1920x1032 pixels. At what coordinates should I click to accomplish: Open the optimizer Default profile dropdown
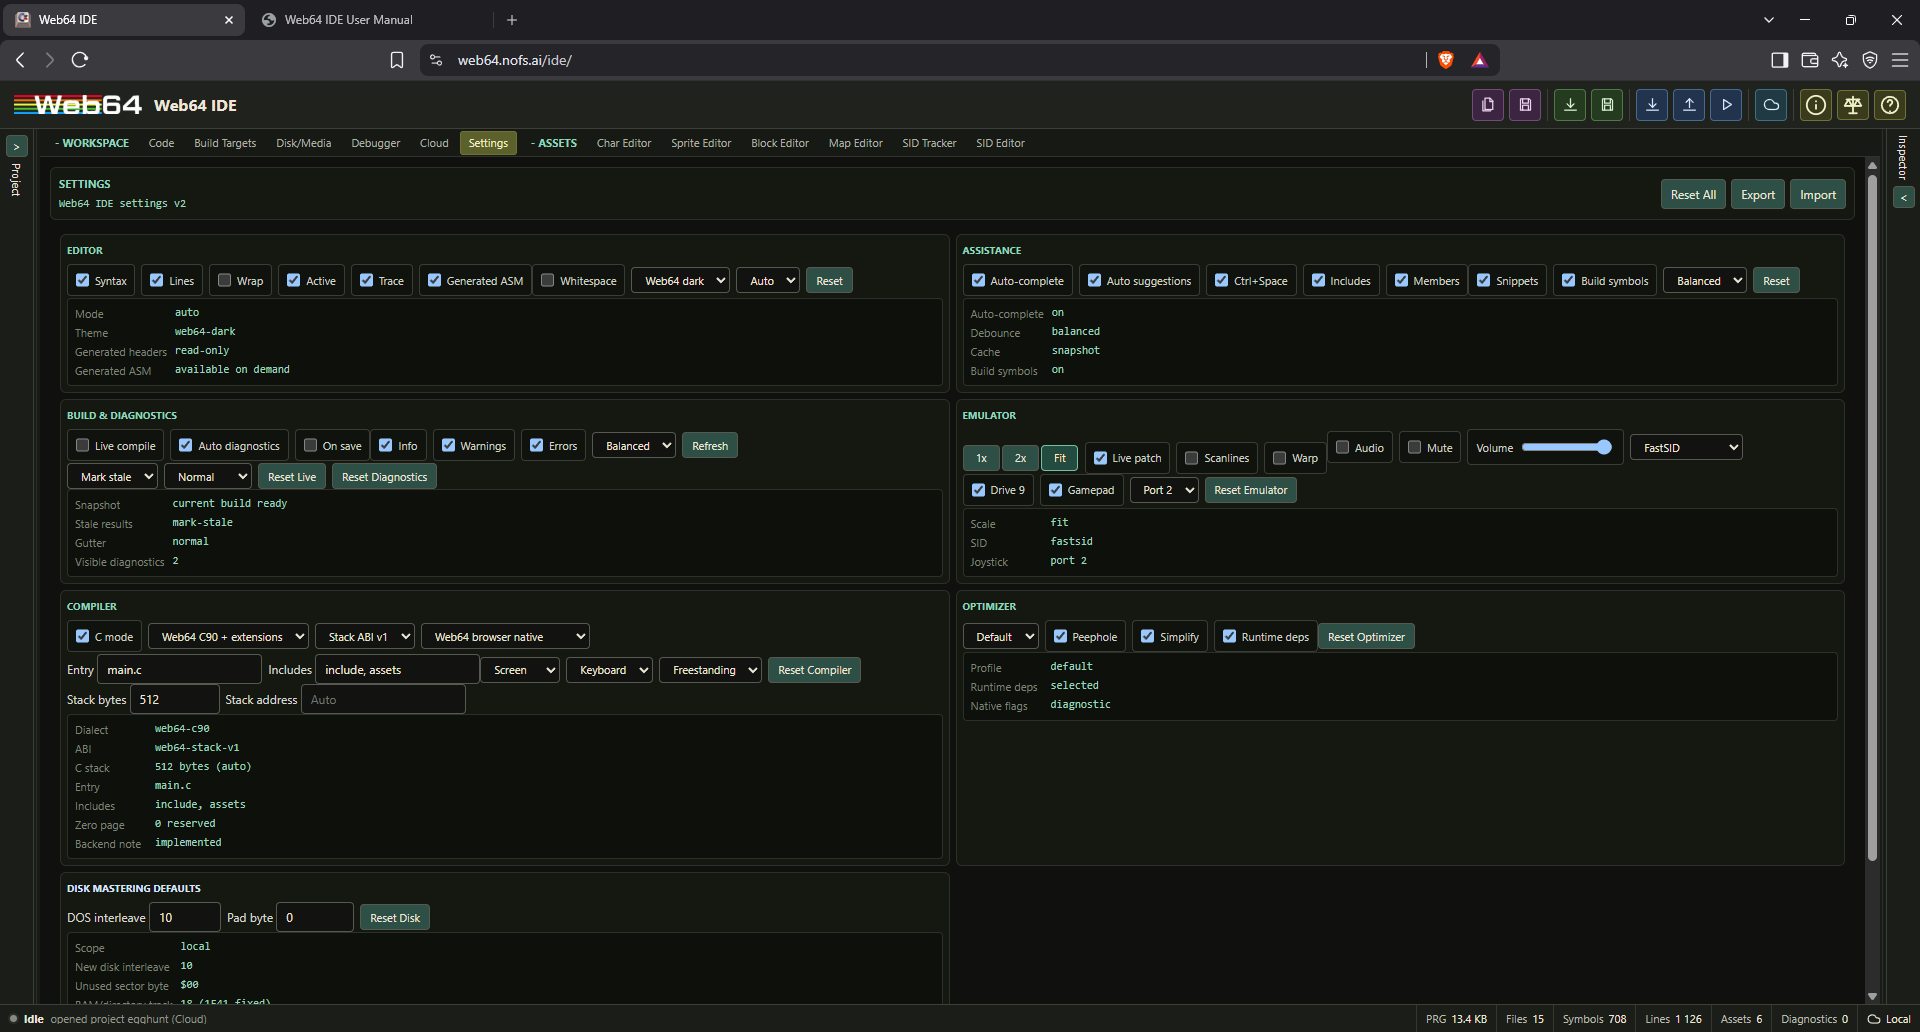[1000, 637]
